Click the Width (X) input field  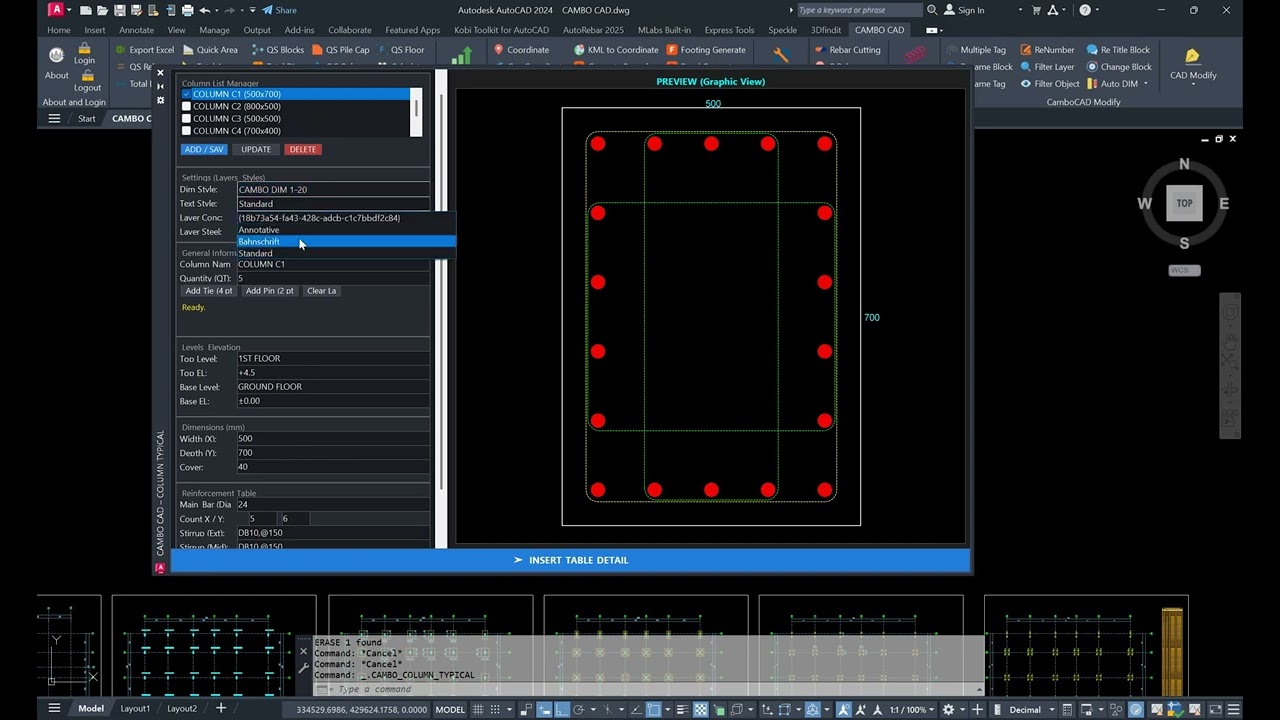[333, 439]
